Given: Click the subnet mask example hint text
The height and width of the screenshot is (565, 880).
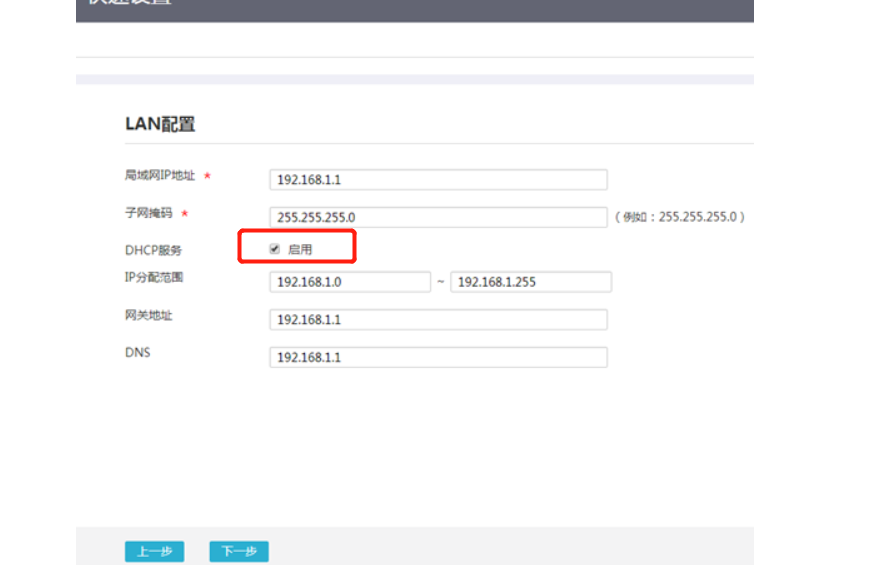Looking at the screenshot, I should 679,217.
